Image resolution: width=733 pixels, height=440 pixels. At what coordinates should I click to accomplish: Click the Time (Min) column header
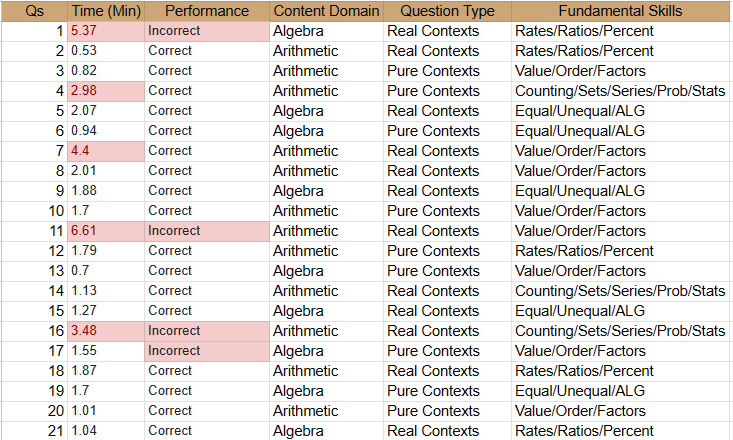point(106,11)
